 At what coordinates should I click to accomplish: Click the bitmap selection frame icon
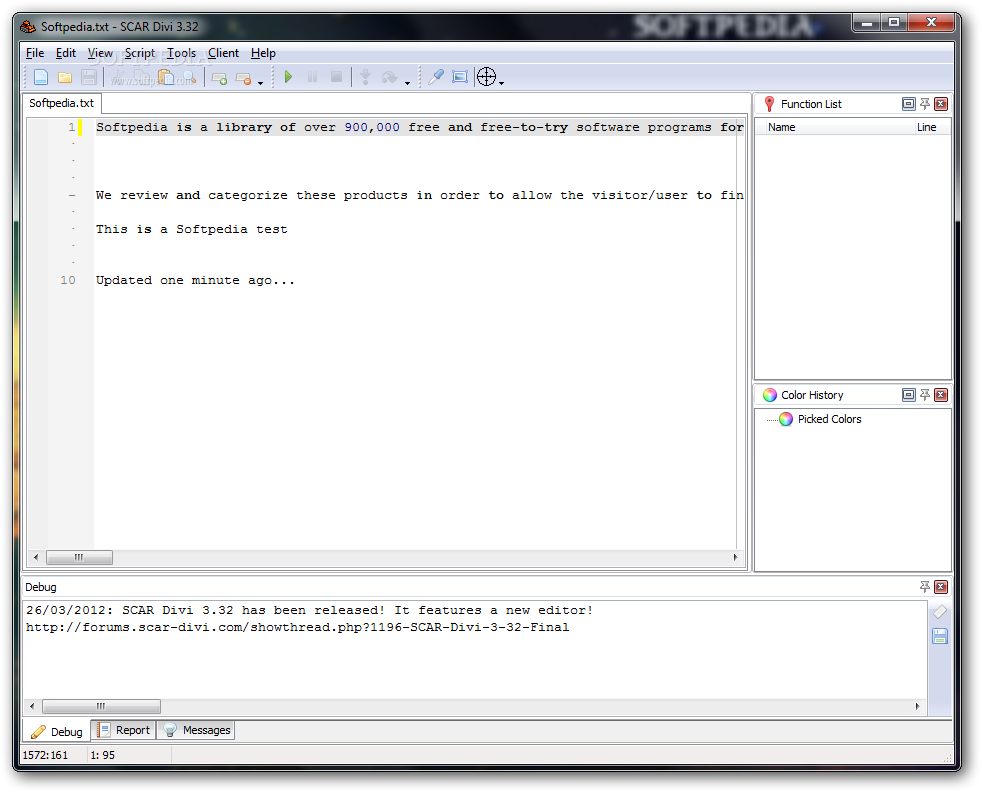coord(460,77)
